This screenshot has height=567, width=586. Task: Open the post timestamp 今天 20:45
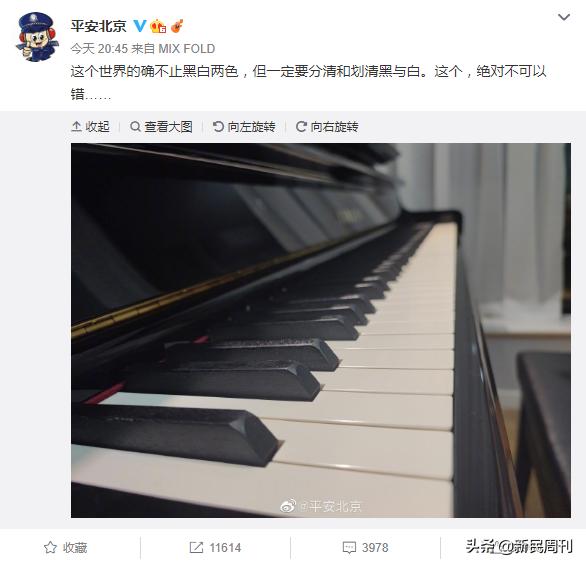pos(99,49)
